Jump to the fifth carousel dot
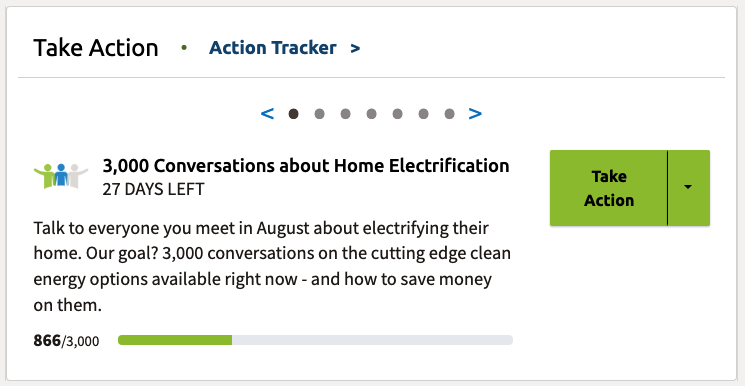The image size is (745, 386). point(398,114)
